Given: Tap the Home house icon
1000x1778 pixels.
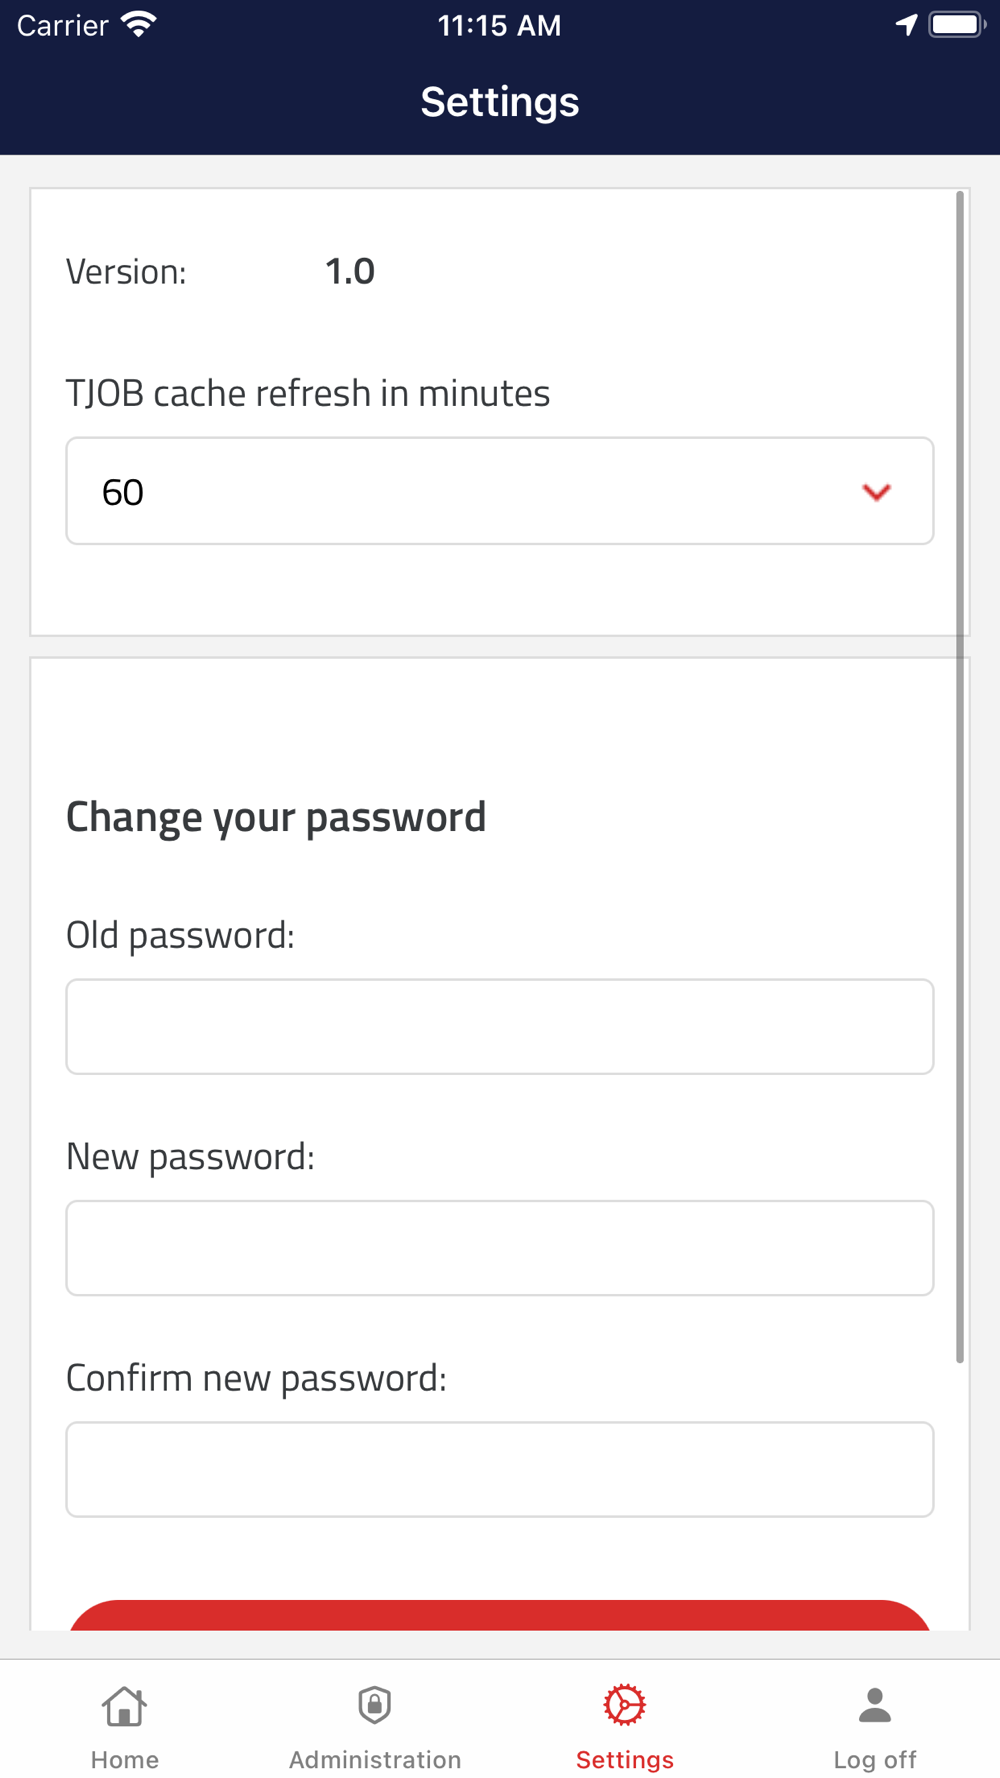Looking at the screenshot, I should pyautogui.click(x=124, y=1706).
